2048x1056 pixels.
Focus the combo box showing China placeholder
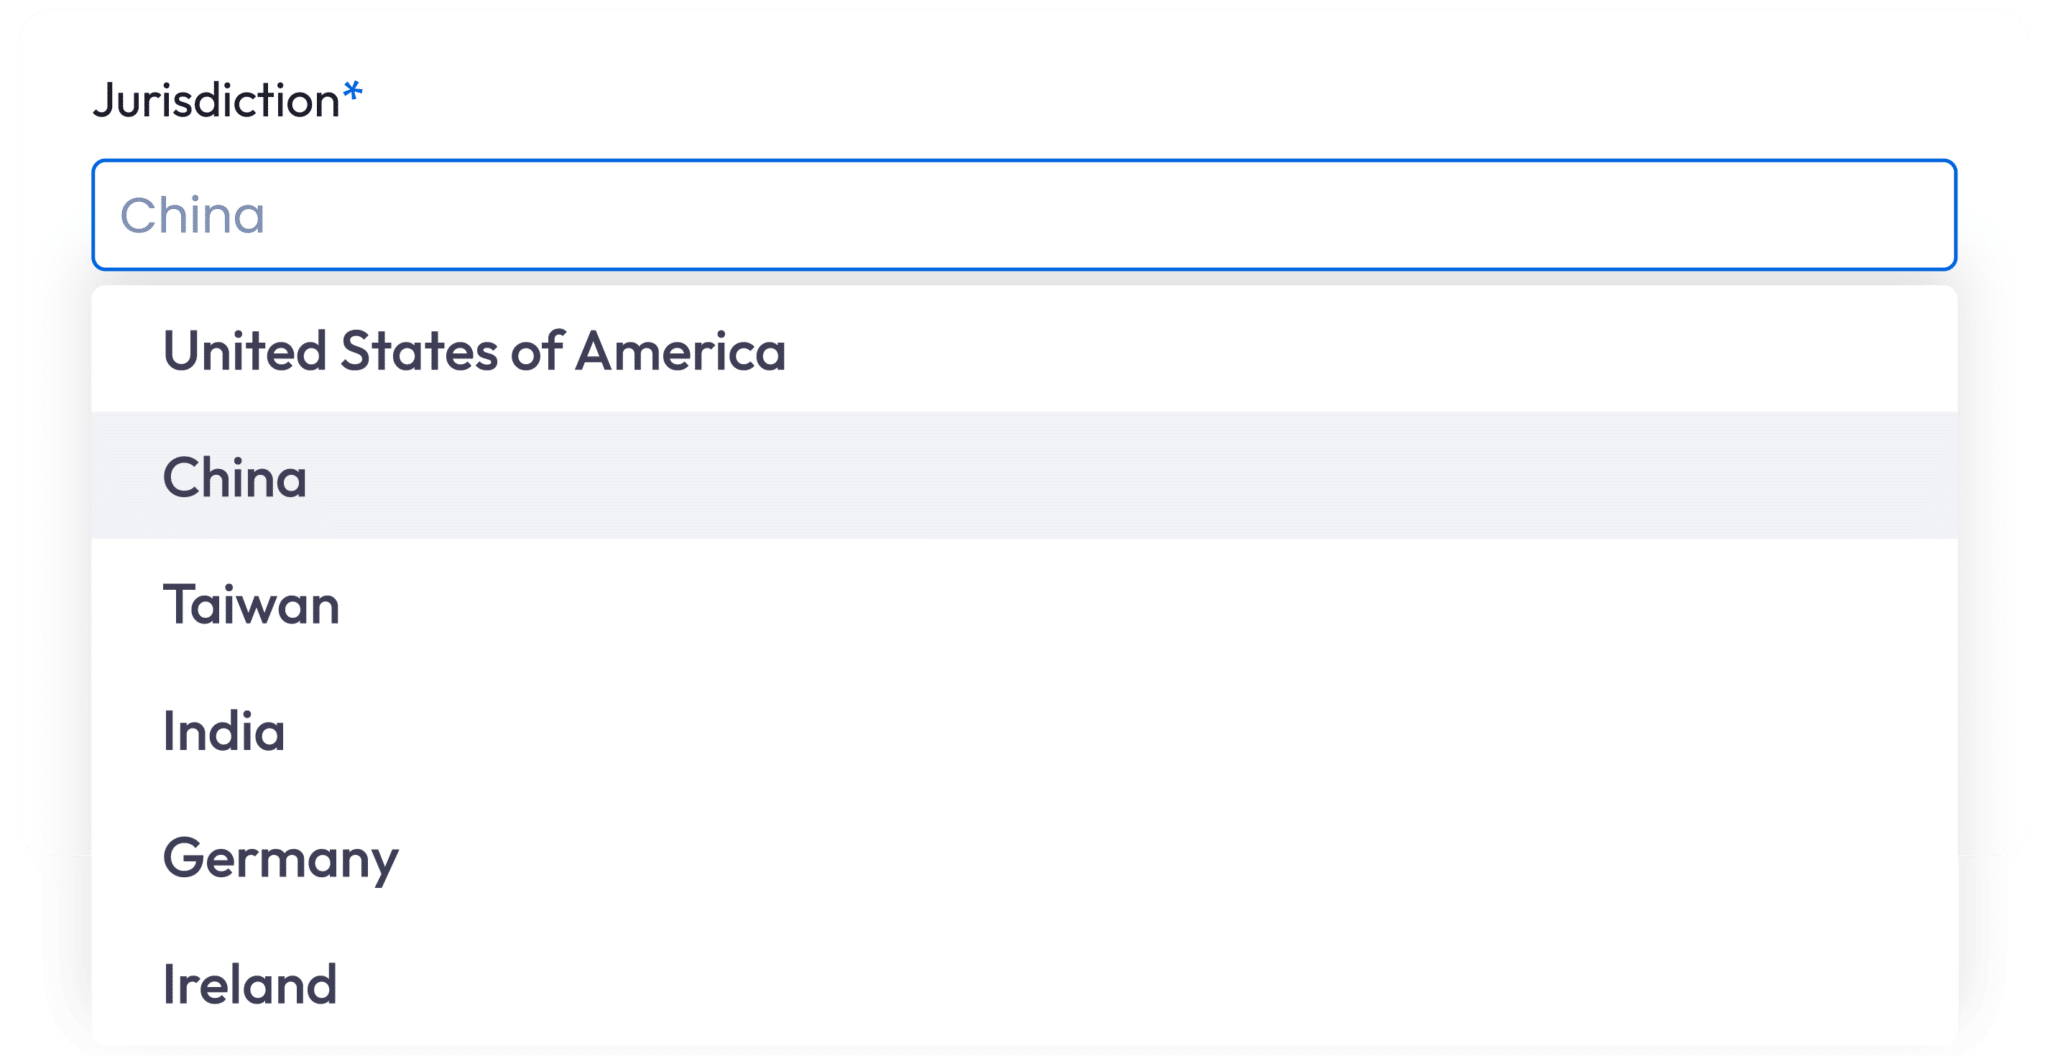[1023, 215]
